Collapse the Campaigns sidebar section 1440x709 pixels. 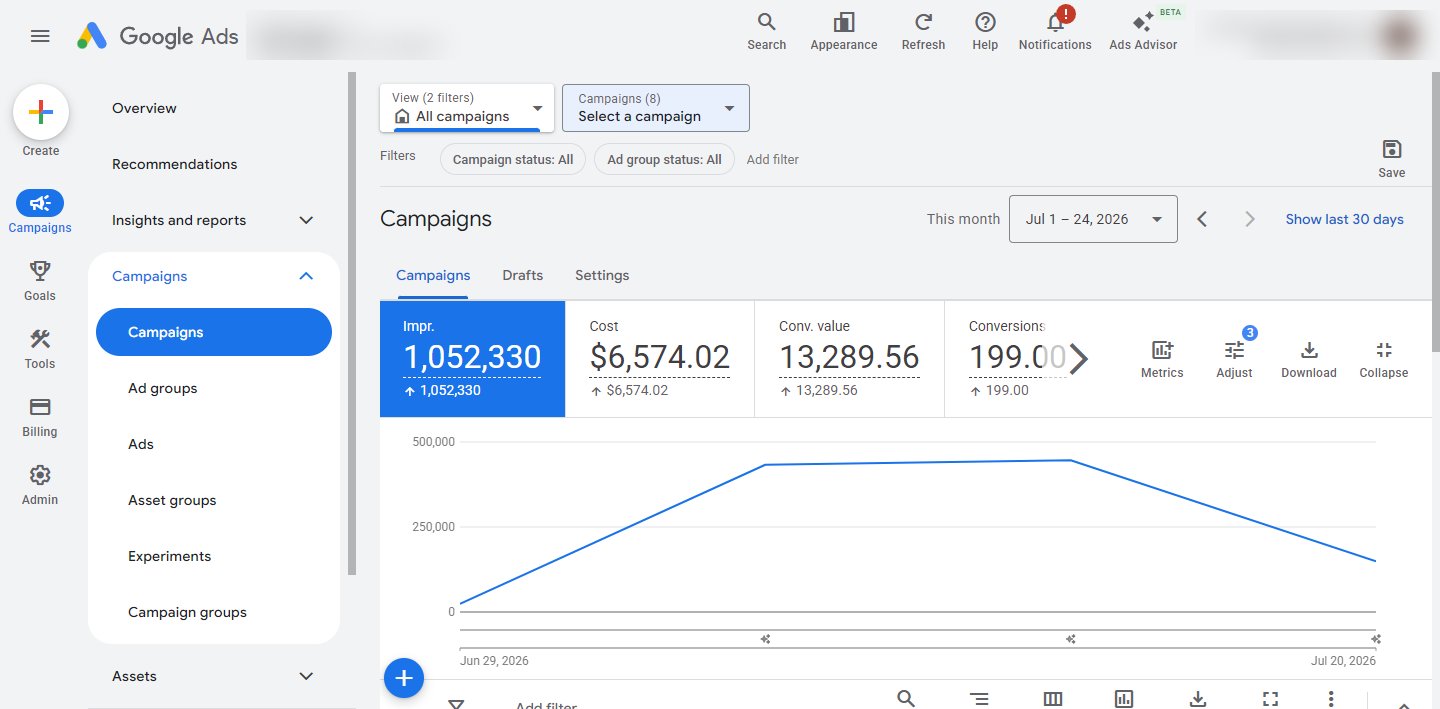[214, 276]
